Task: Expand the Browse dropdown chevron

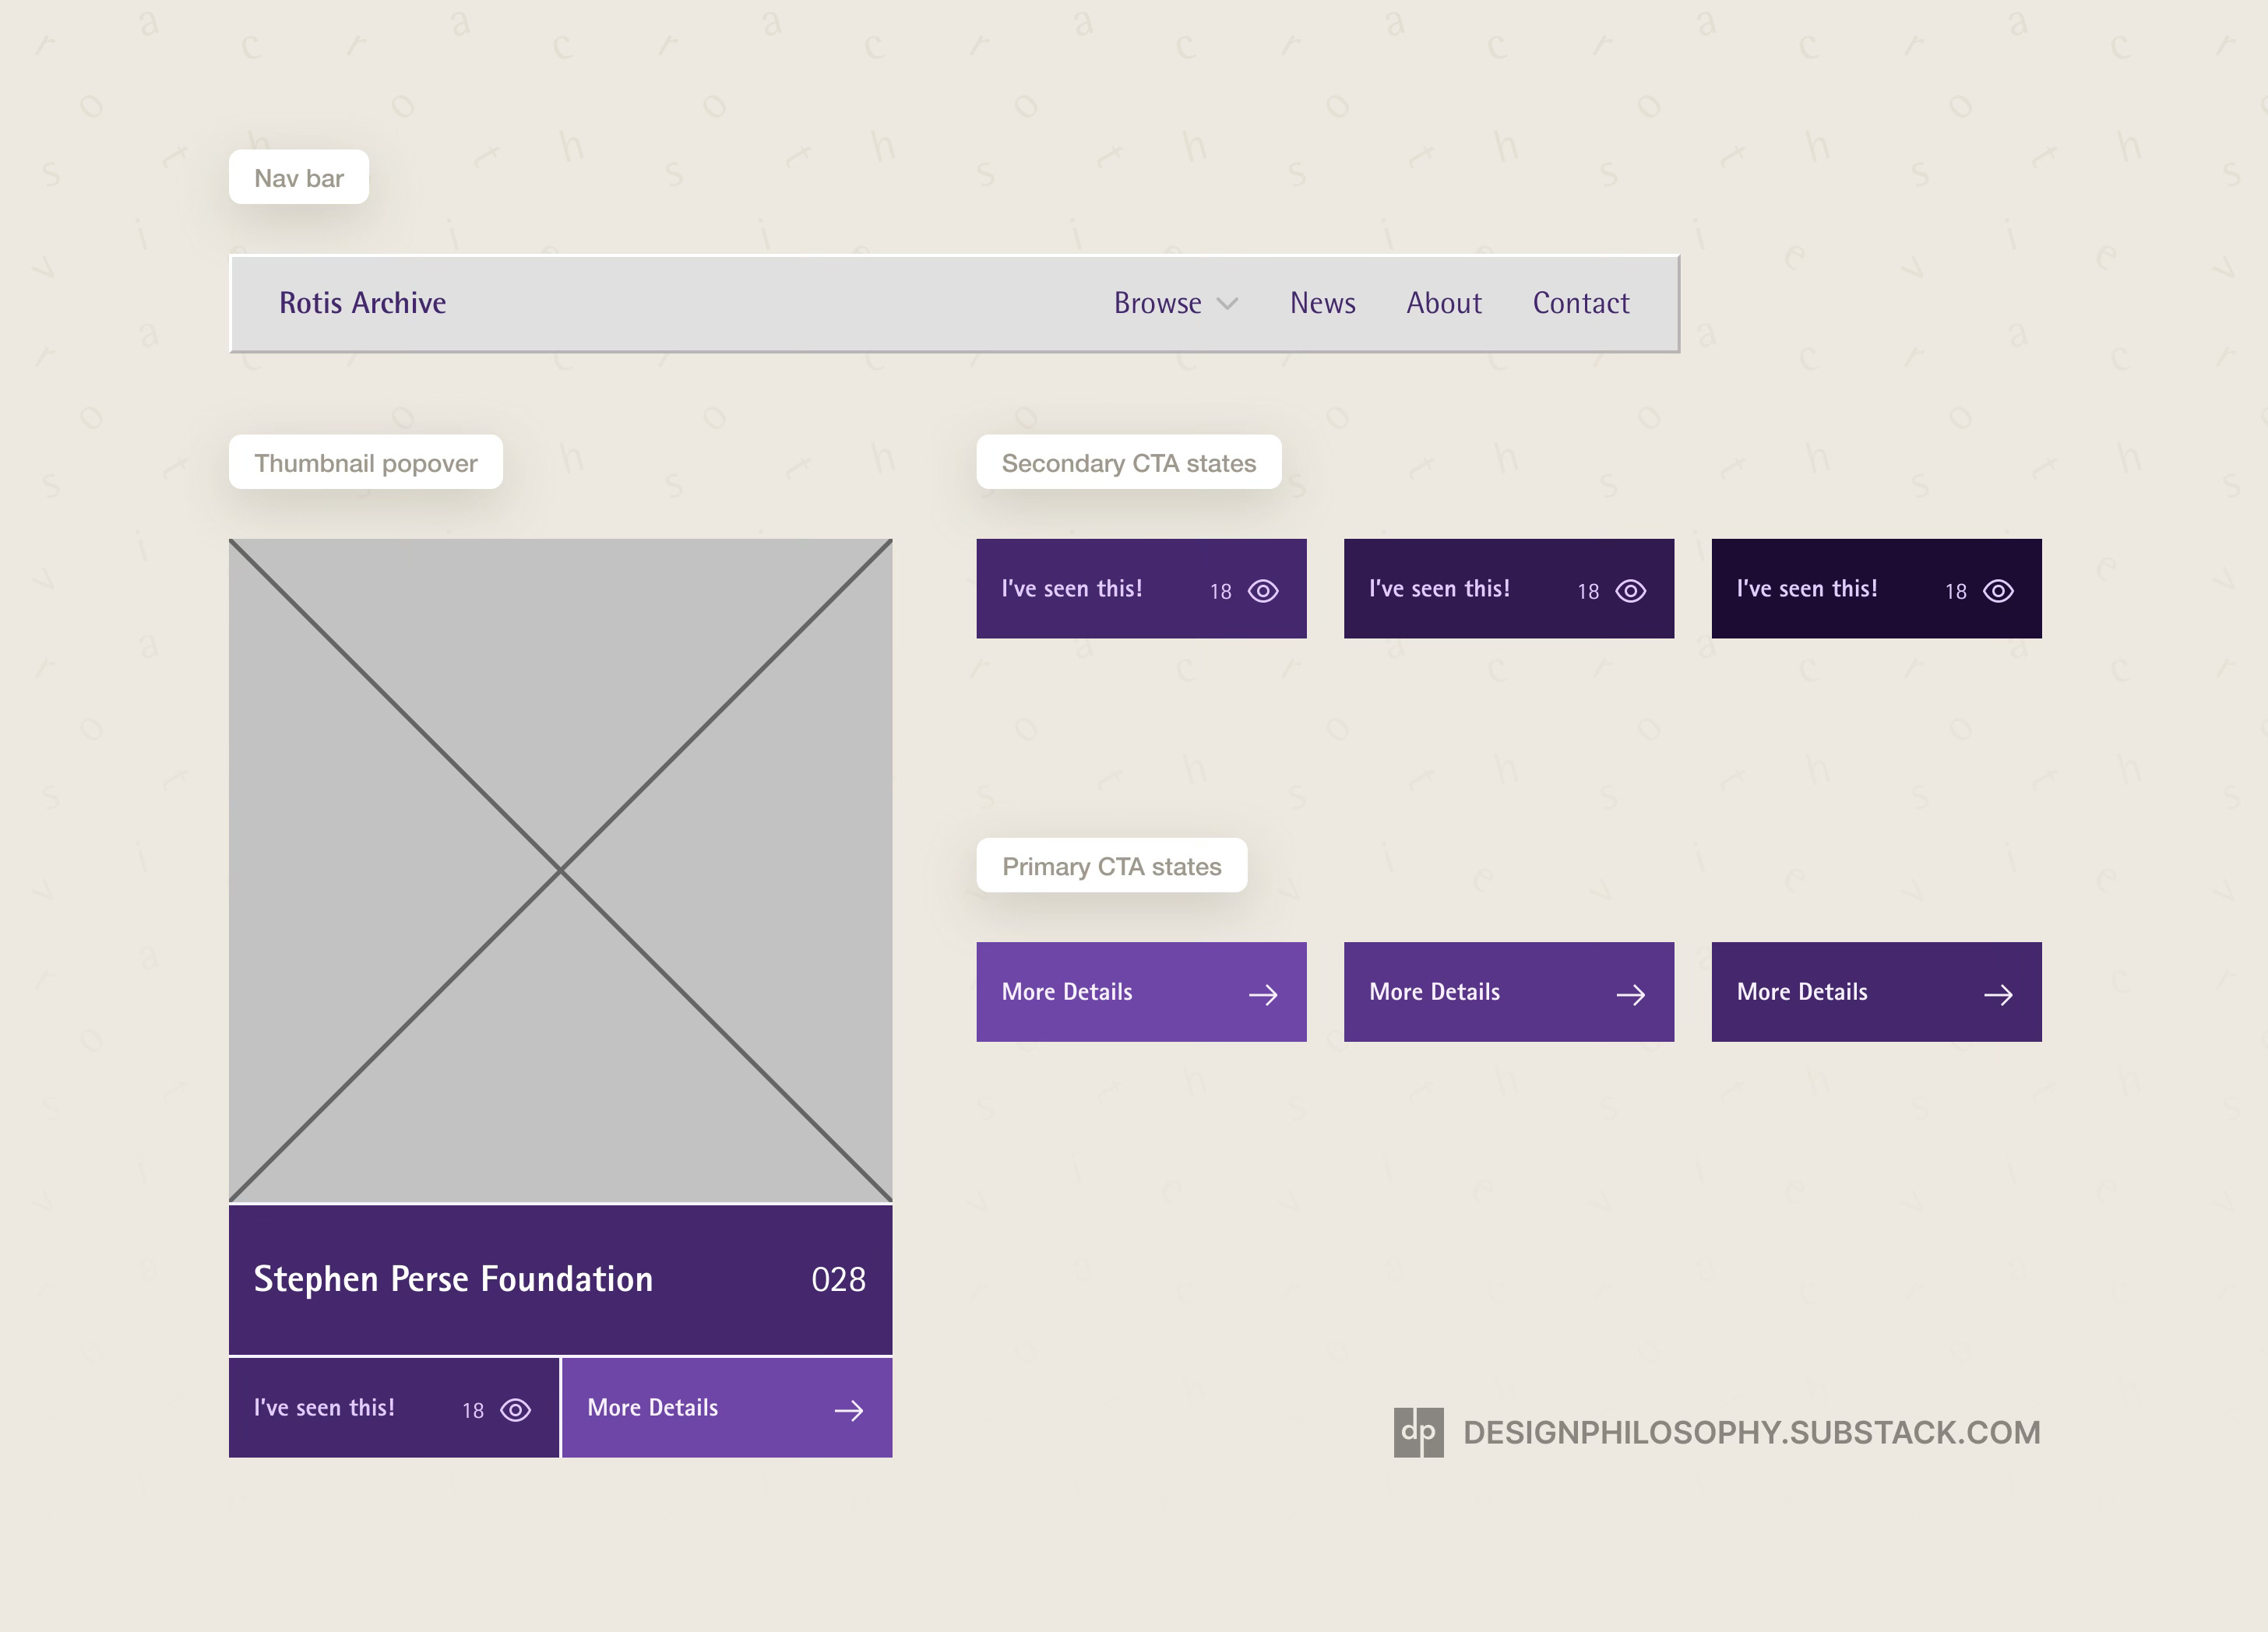Action: [x=1227, y=304]
